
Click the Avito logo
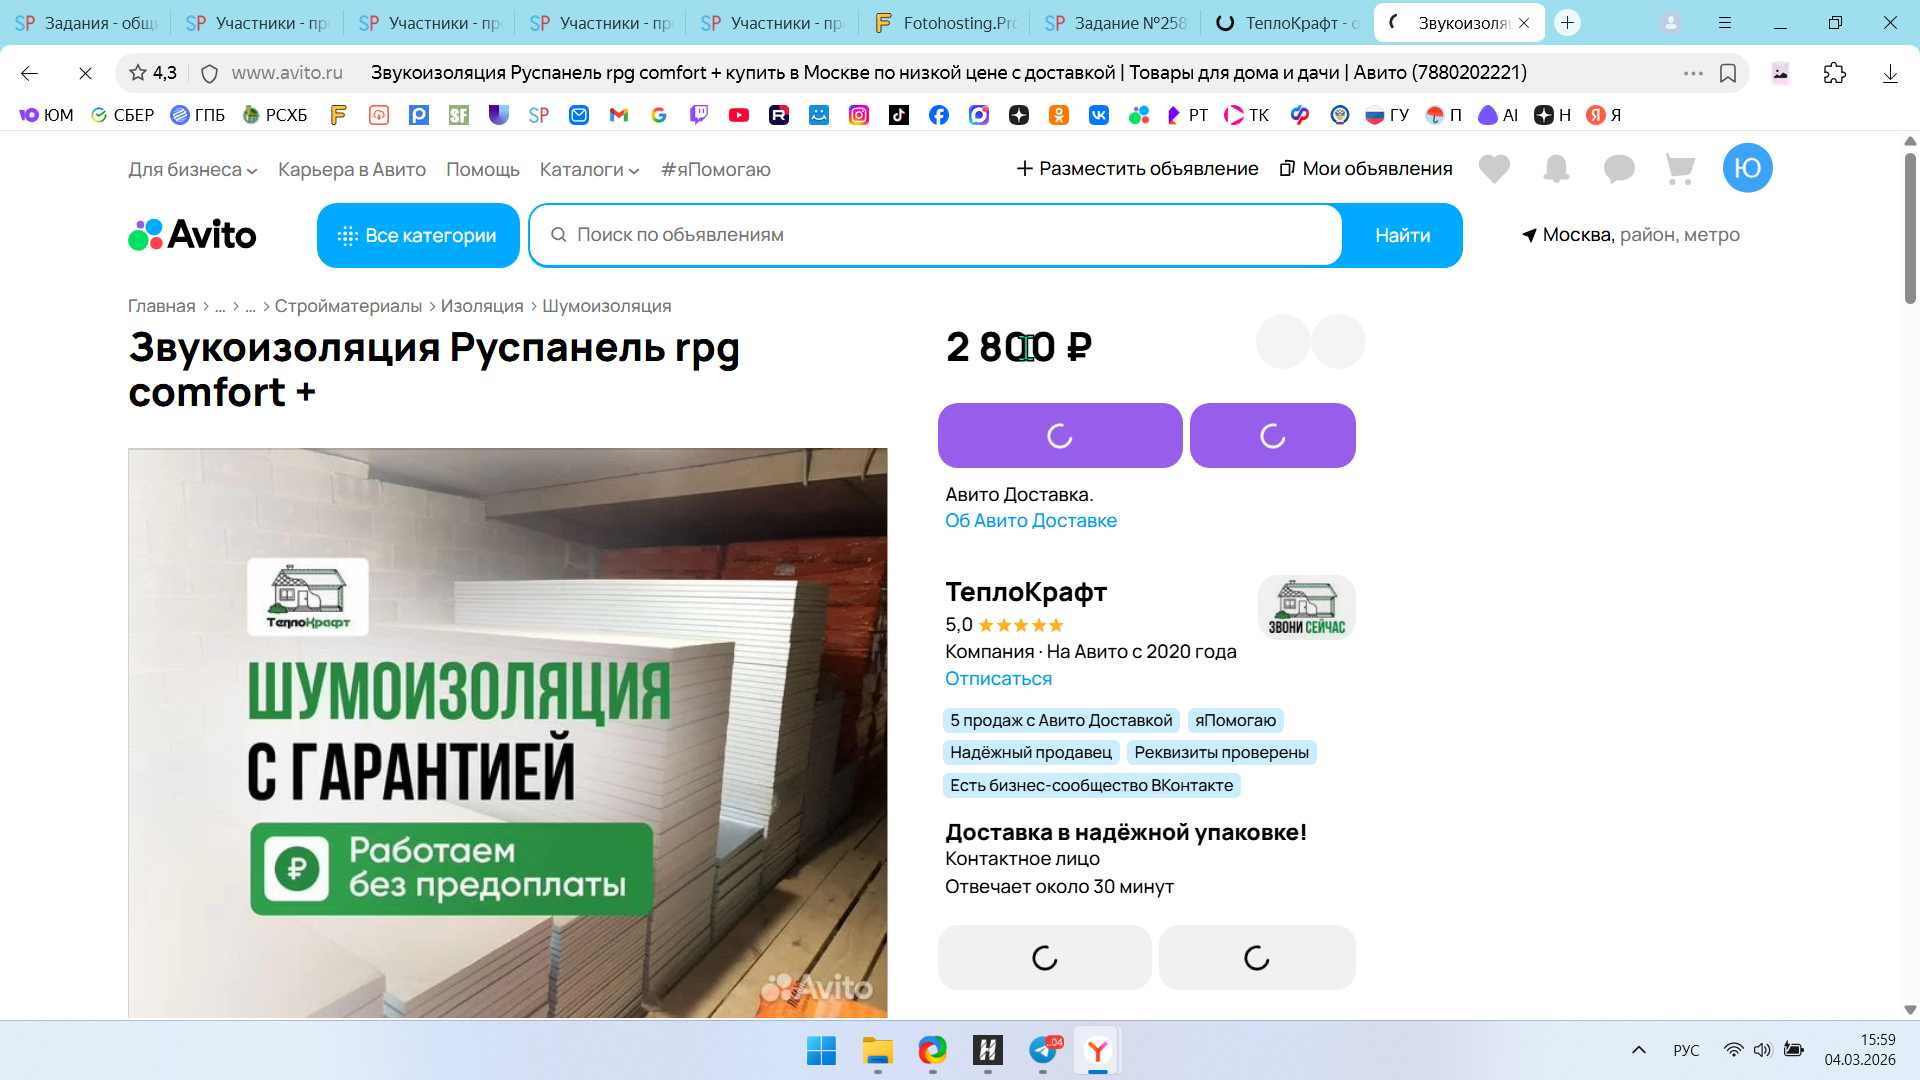pos(192,235)
